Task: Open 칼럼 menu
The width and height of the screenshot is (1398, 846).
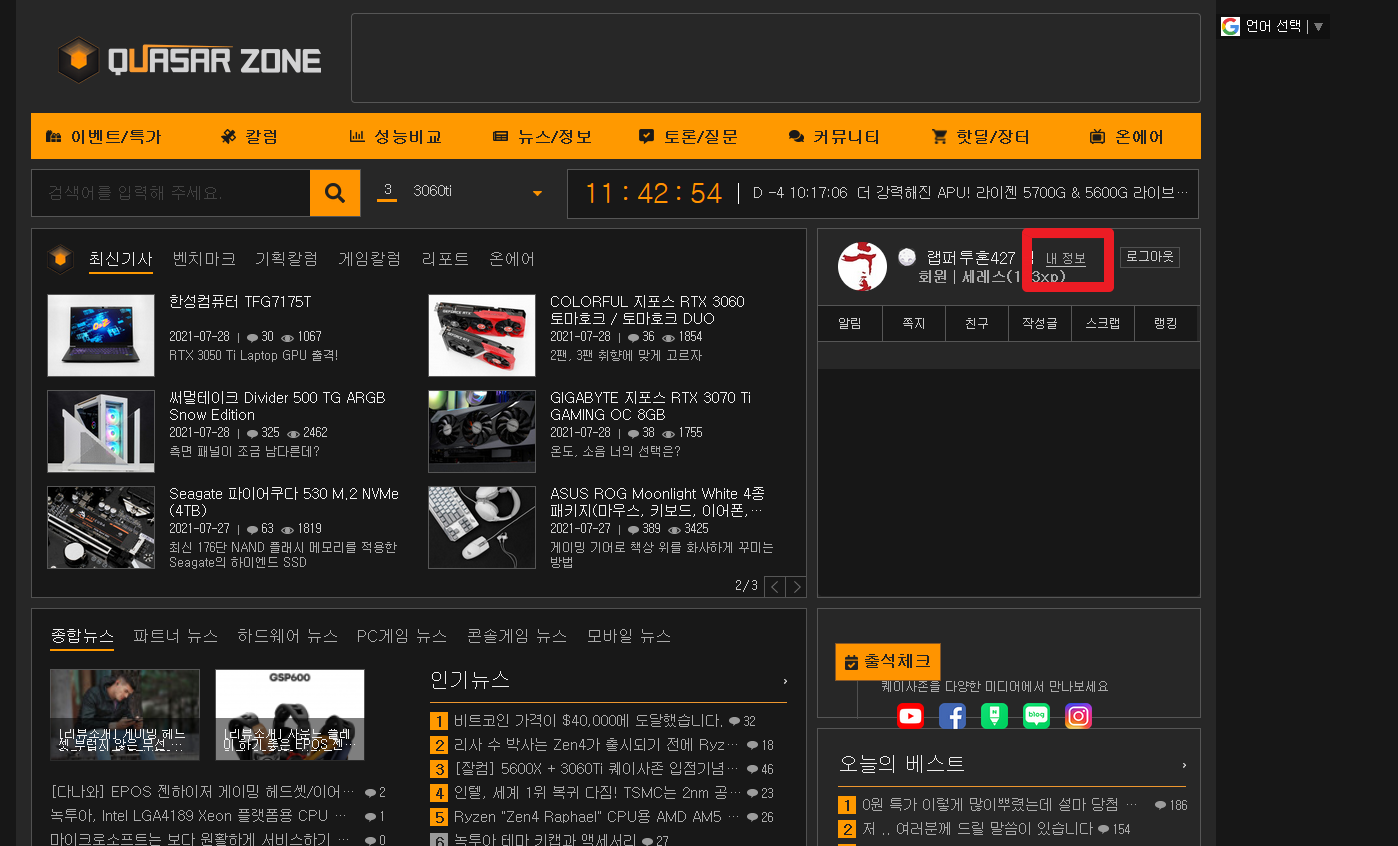Action: [x=249, y=137]
